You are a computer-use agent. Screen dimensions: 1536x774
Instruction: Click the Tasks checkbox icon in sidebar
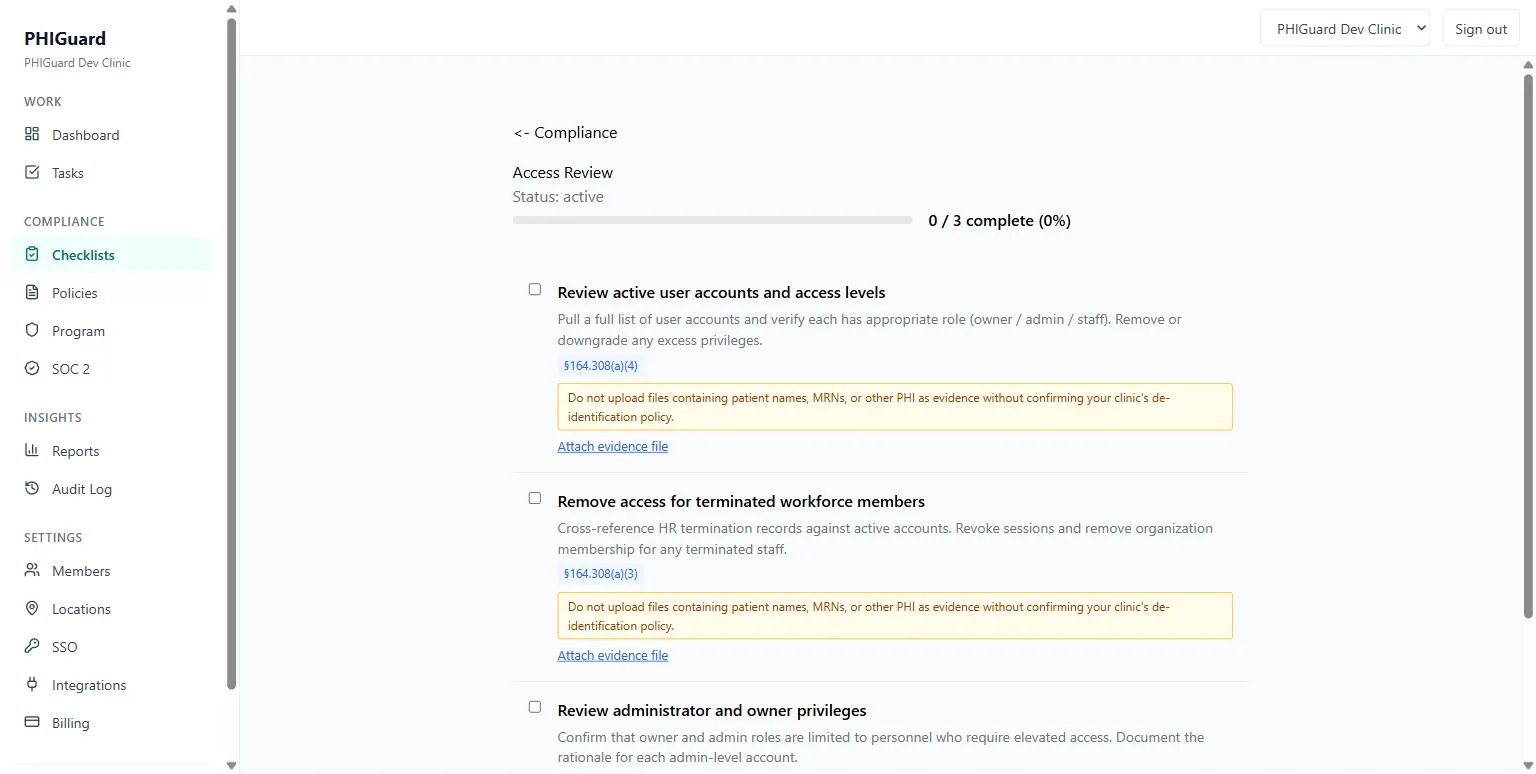(32, 172)
